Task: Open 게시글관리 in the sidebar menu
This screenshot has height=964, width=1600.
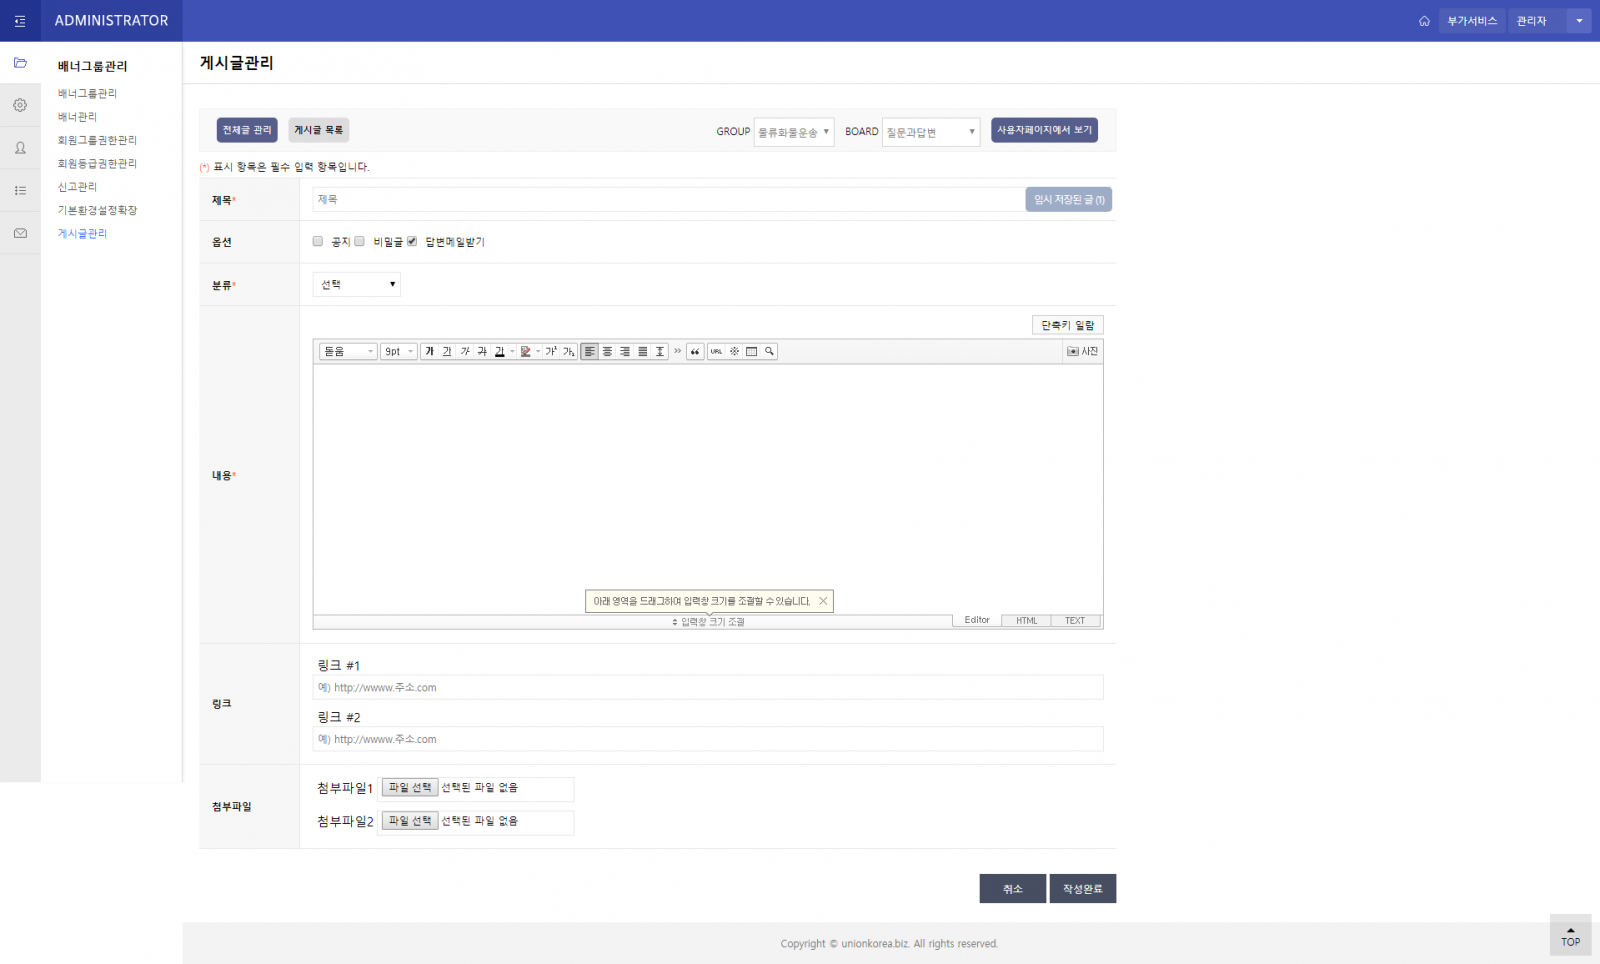Action: (x=82, y=233)
